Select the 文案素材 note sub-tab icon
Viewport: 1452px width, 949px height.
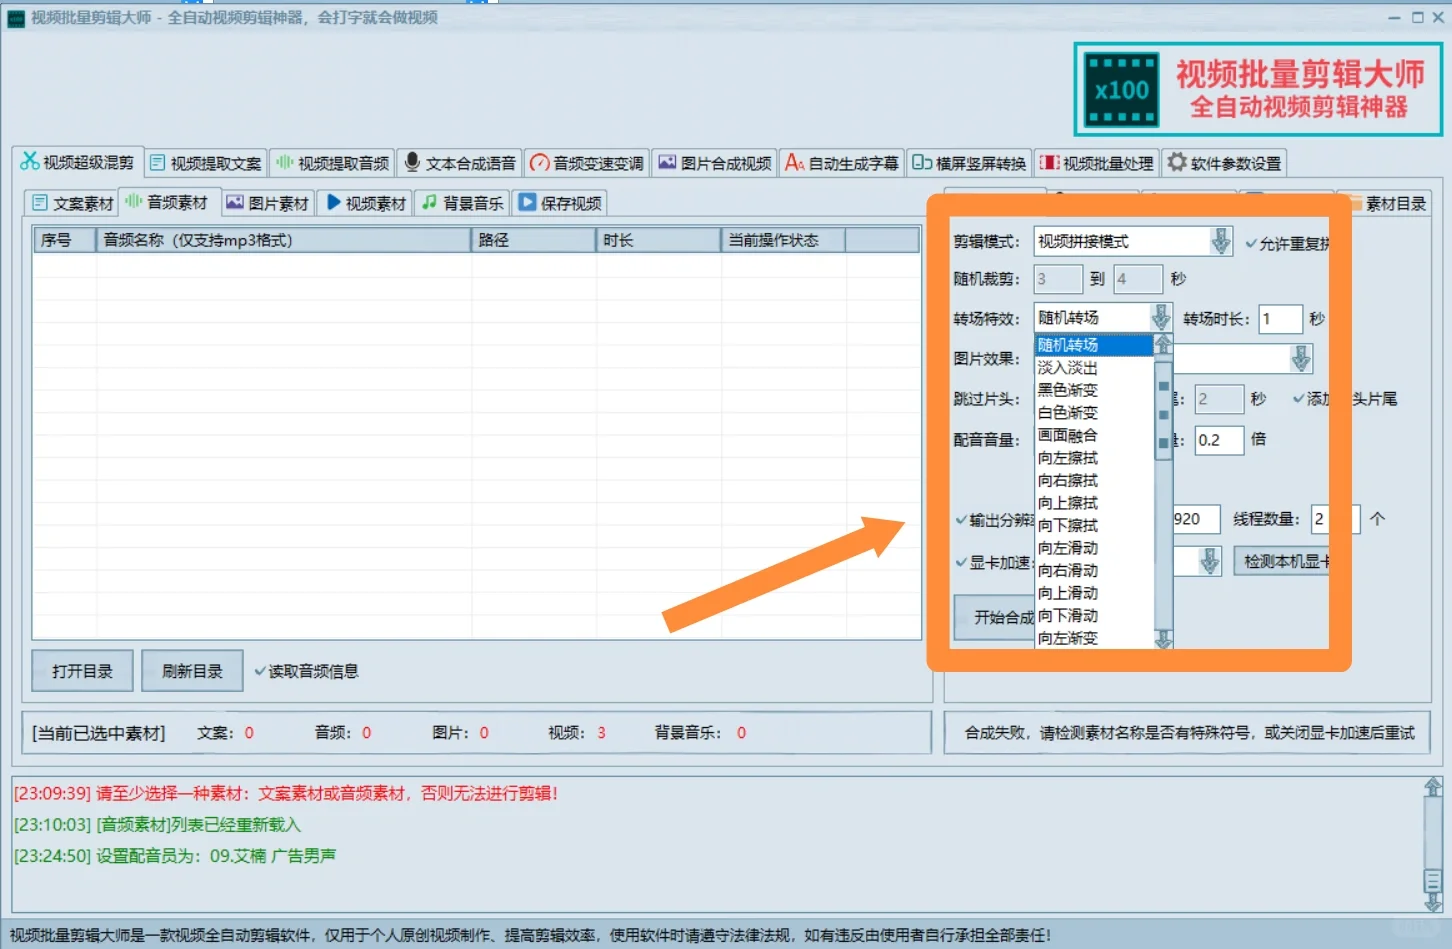[x=40, y=203]
